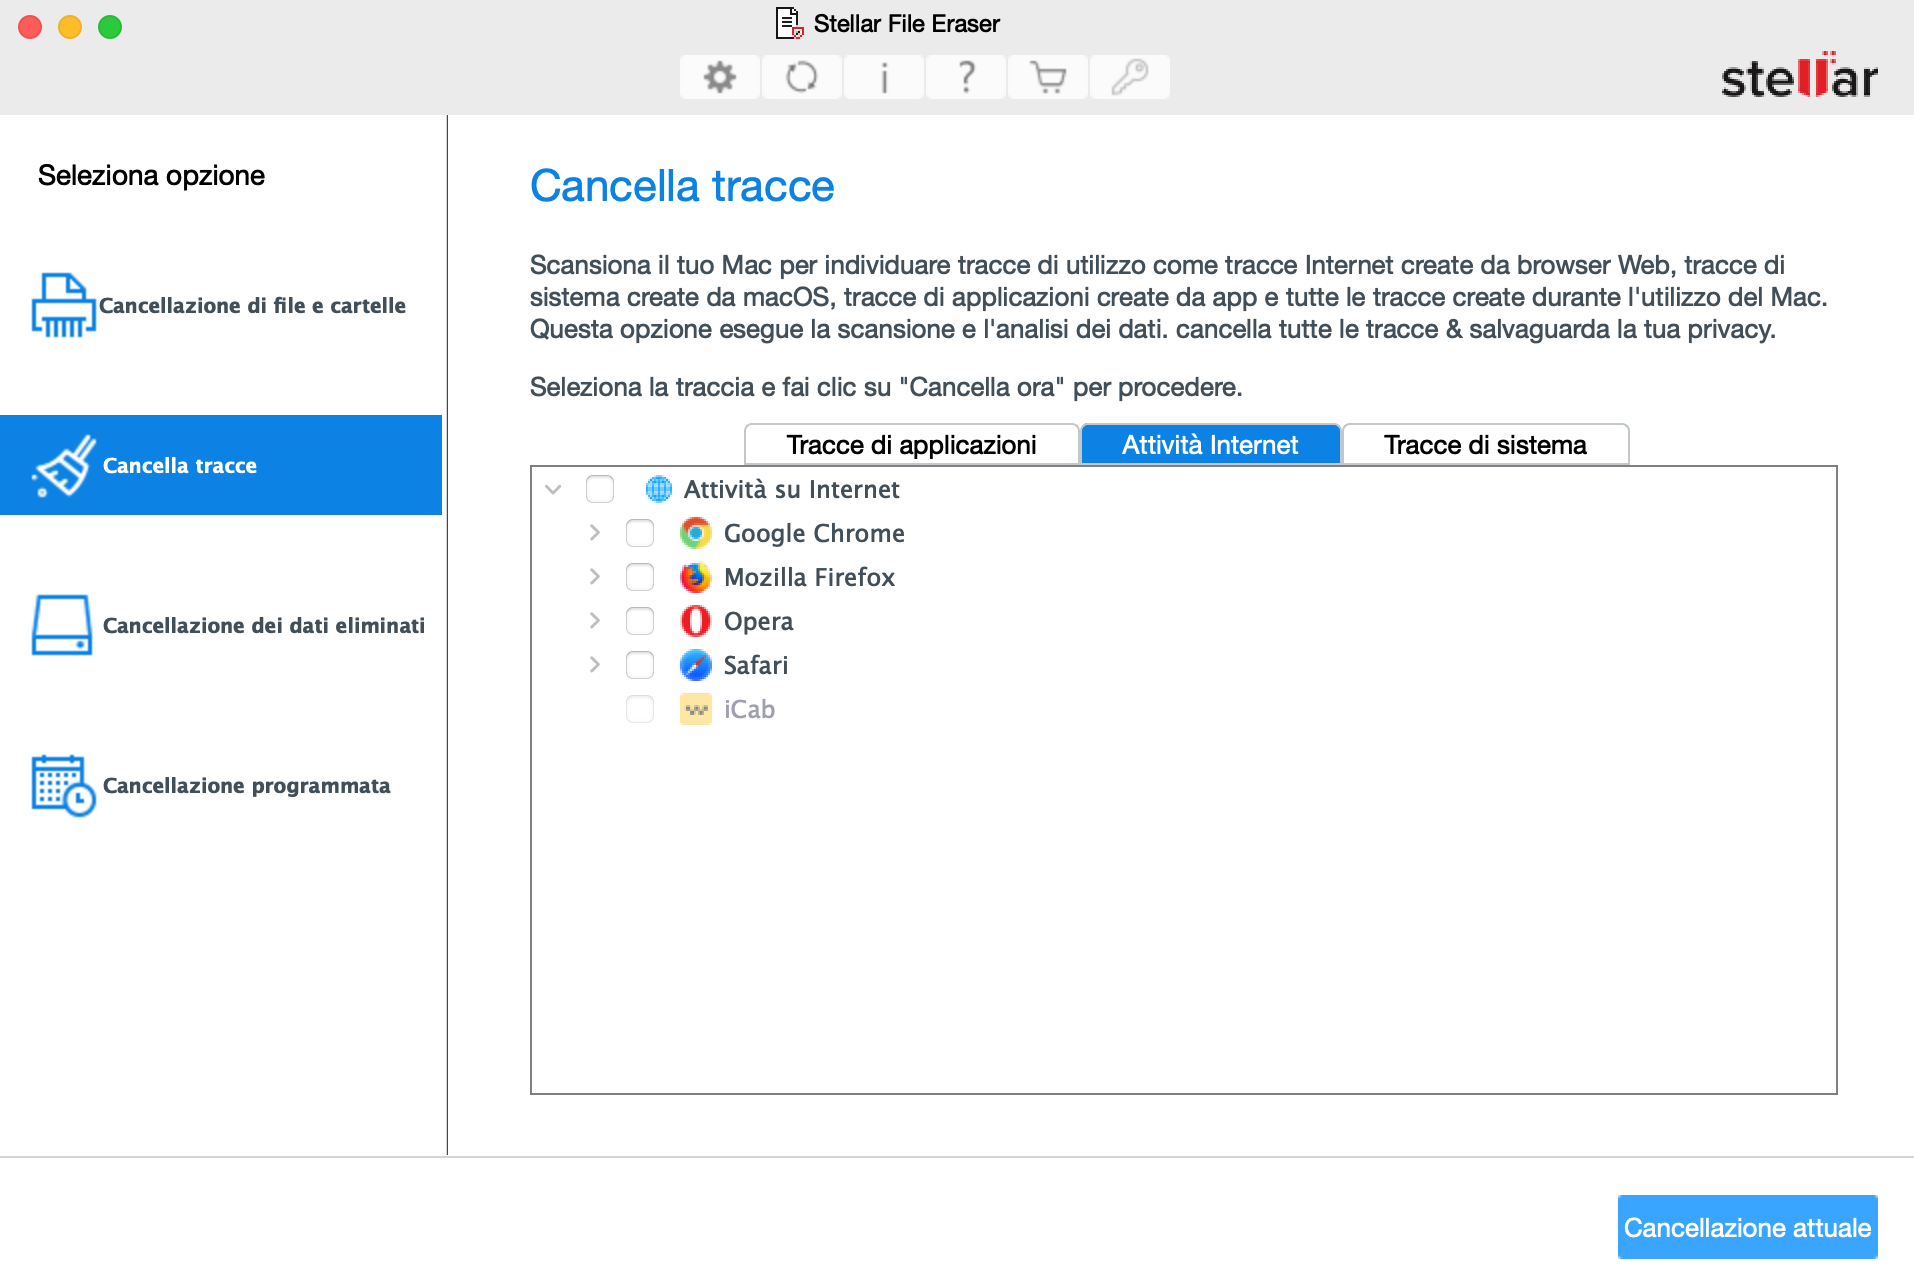Click the green zoom window button
The height and width of the screenshot is (1282, 1914).
pyautogui.click(x=110, y=27)
